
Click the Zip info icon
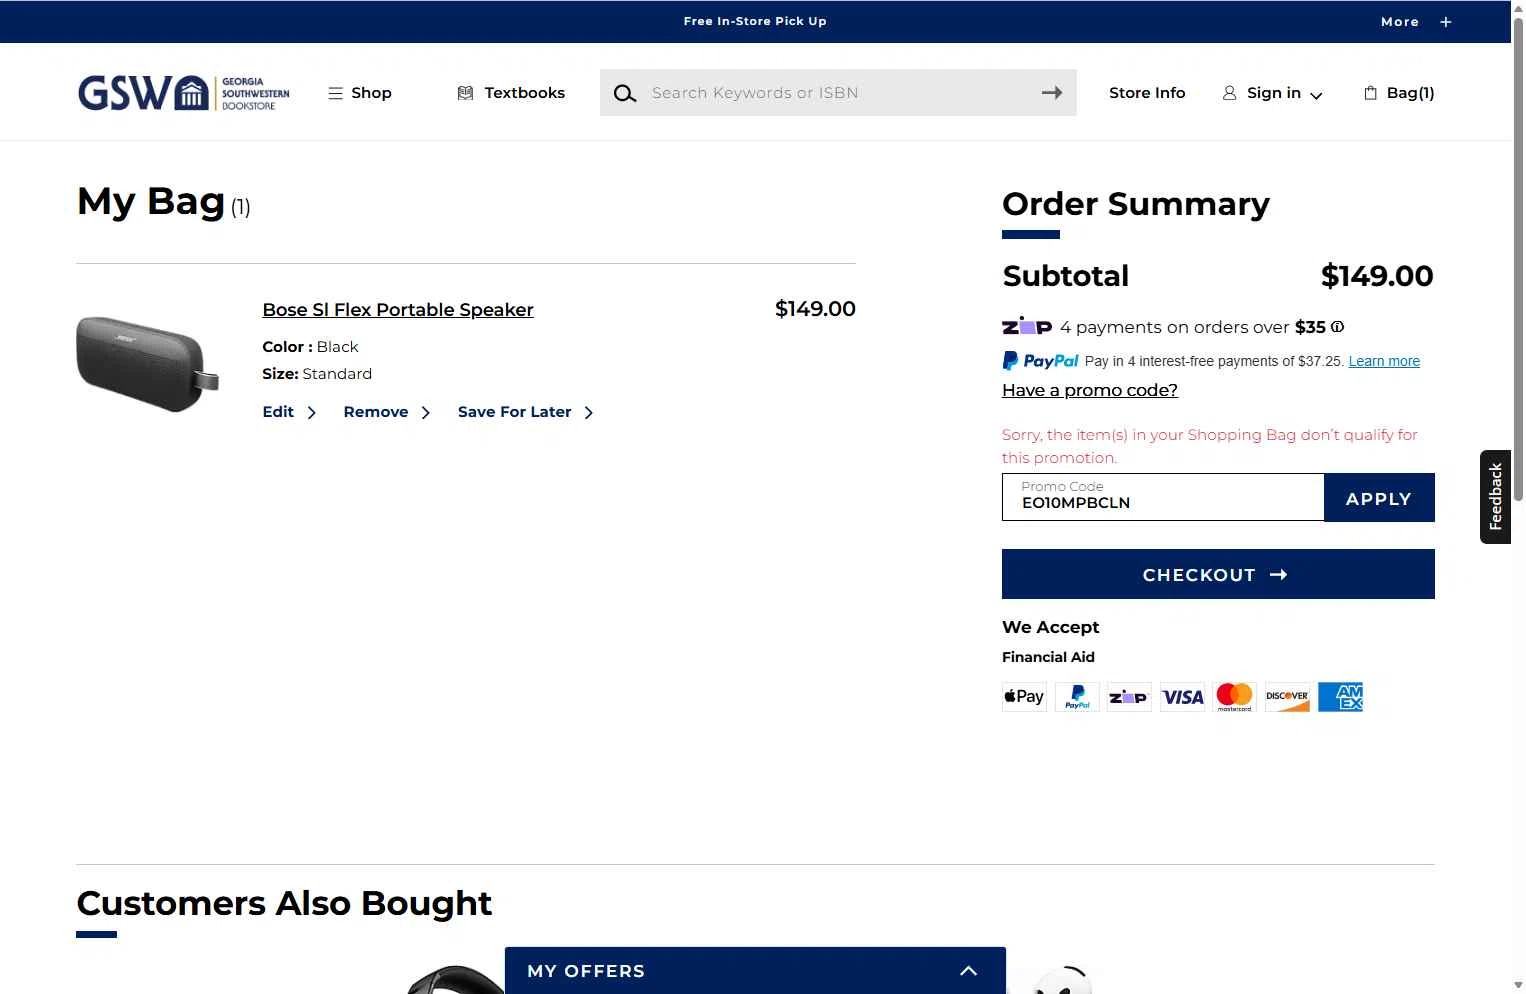(x=1337, y=327)
